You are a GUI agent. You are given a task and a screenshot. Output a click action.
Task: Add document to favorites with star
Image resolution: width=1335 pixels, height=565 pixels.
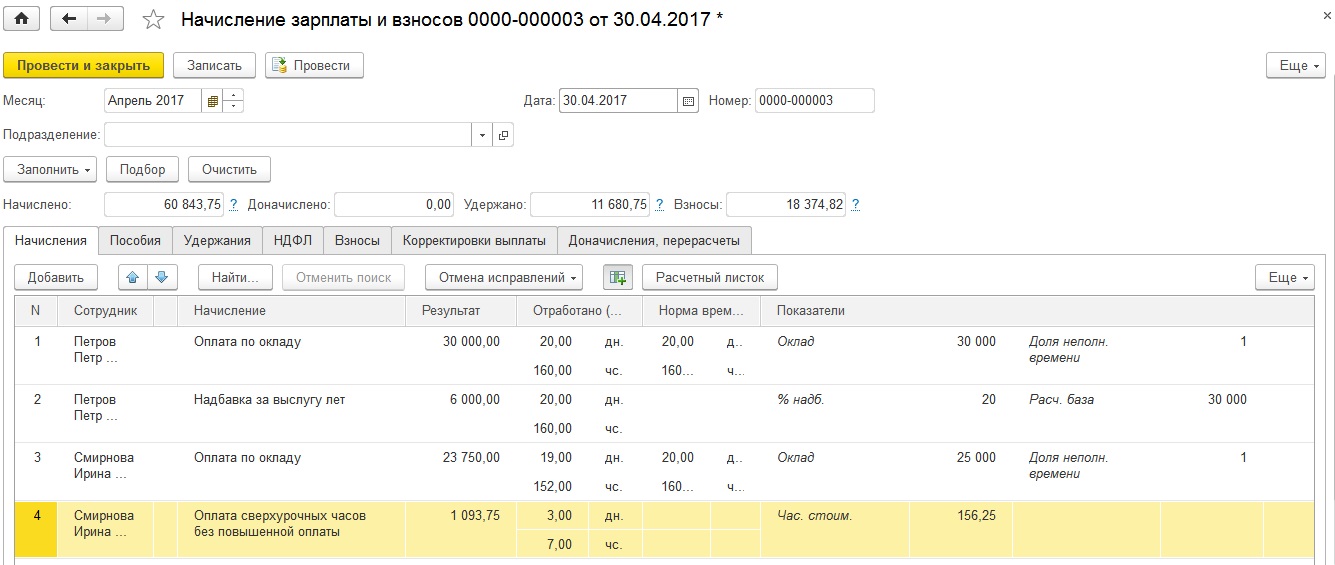coord(153,20)
